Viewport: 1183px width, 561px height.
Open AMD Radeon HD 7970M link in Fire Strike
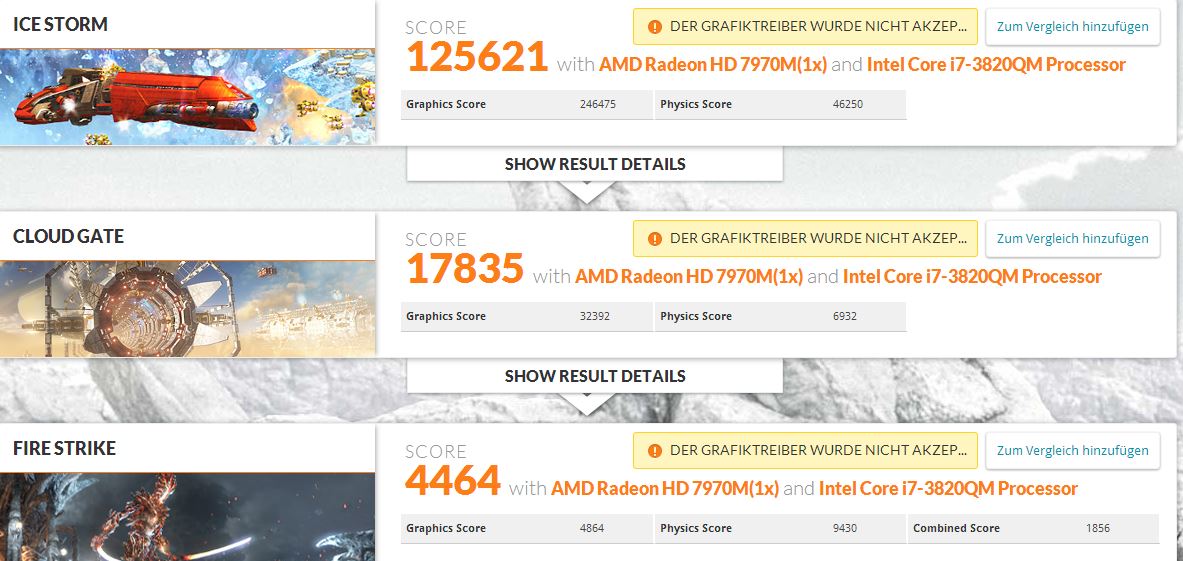point(665,489)
